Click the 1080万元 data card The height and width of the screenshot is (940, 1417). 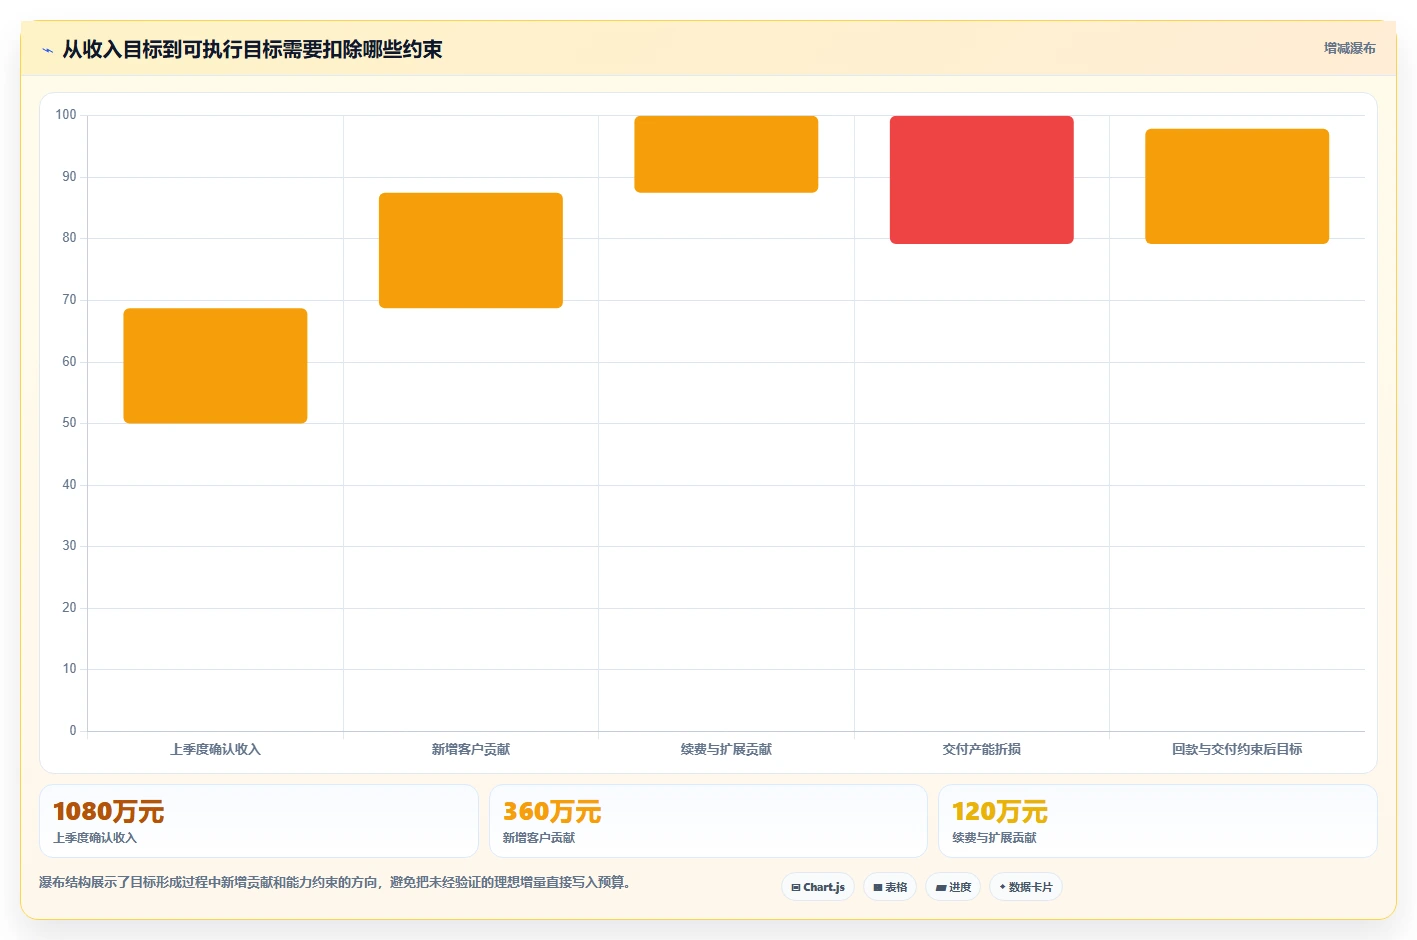[259, 821]
